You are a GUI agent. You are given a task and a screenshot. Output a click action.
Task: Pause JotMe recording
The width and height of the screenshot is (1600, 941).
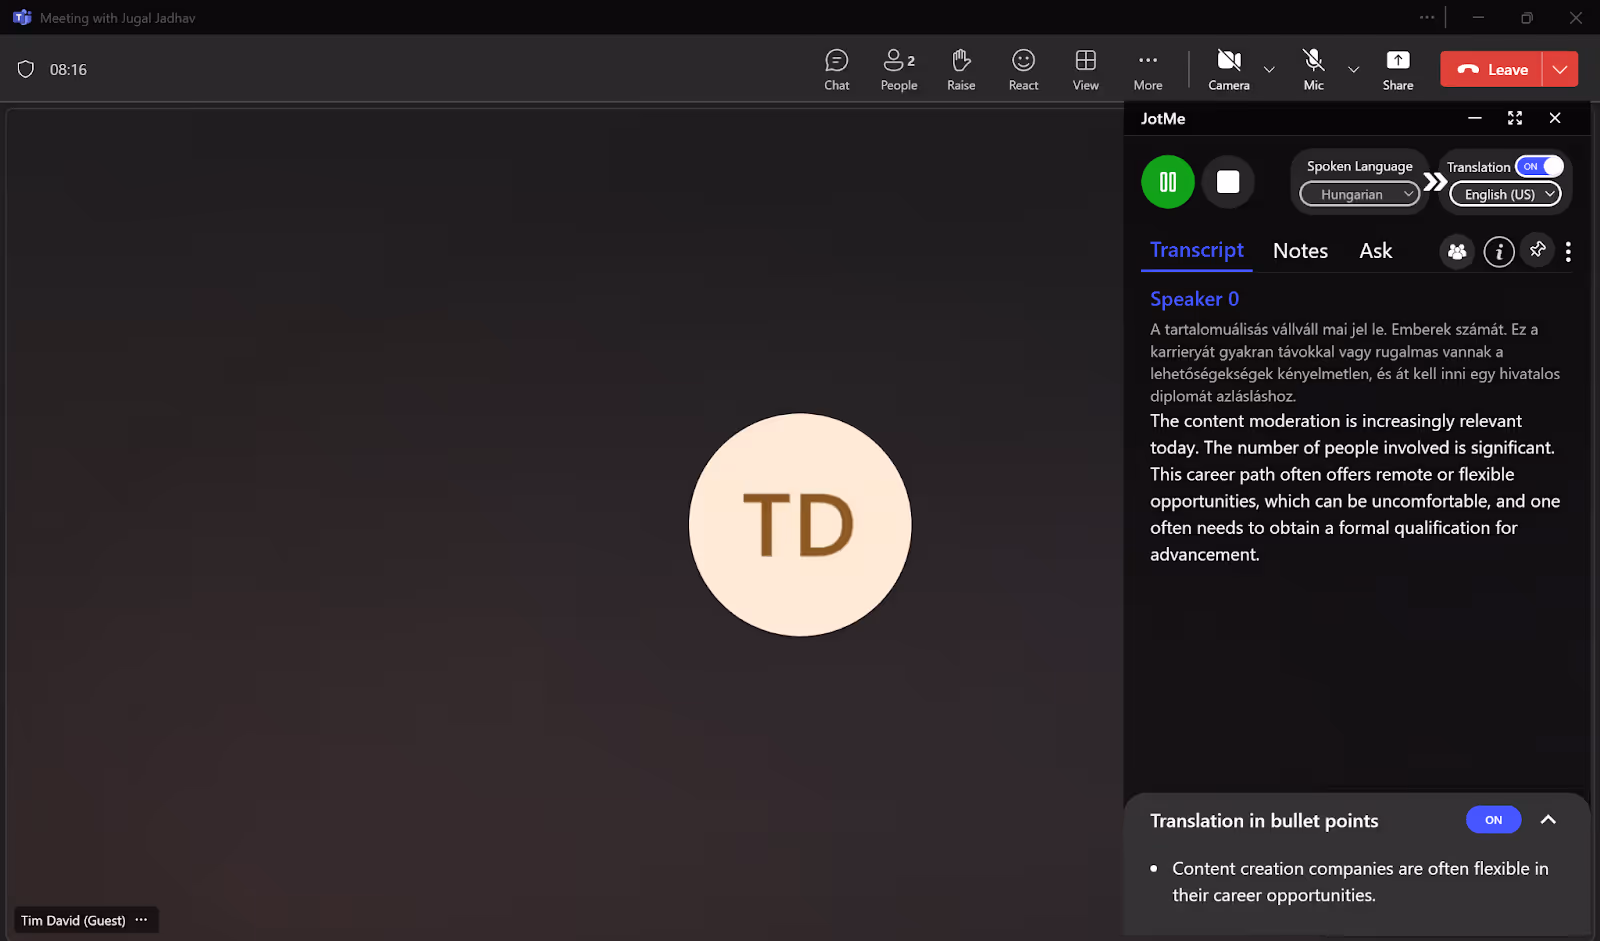pyautogui.click(x=1168, y=182)
